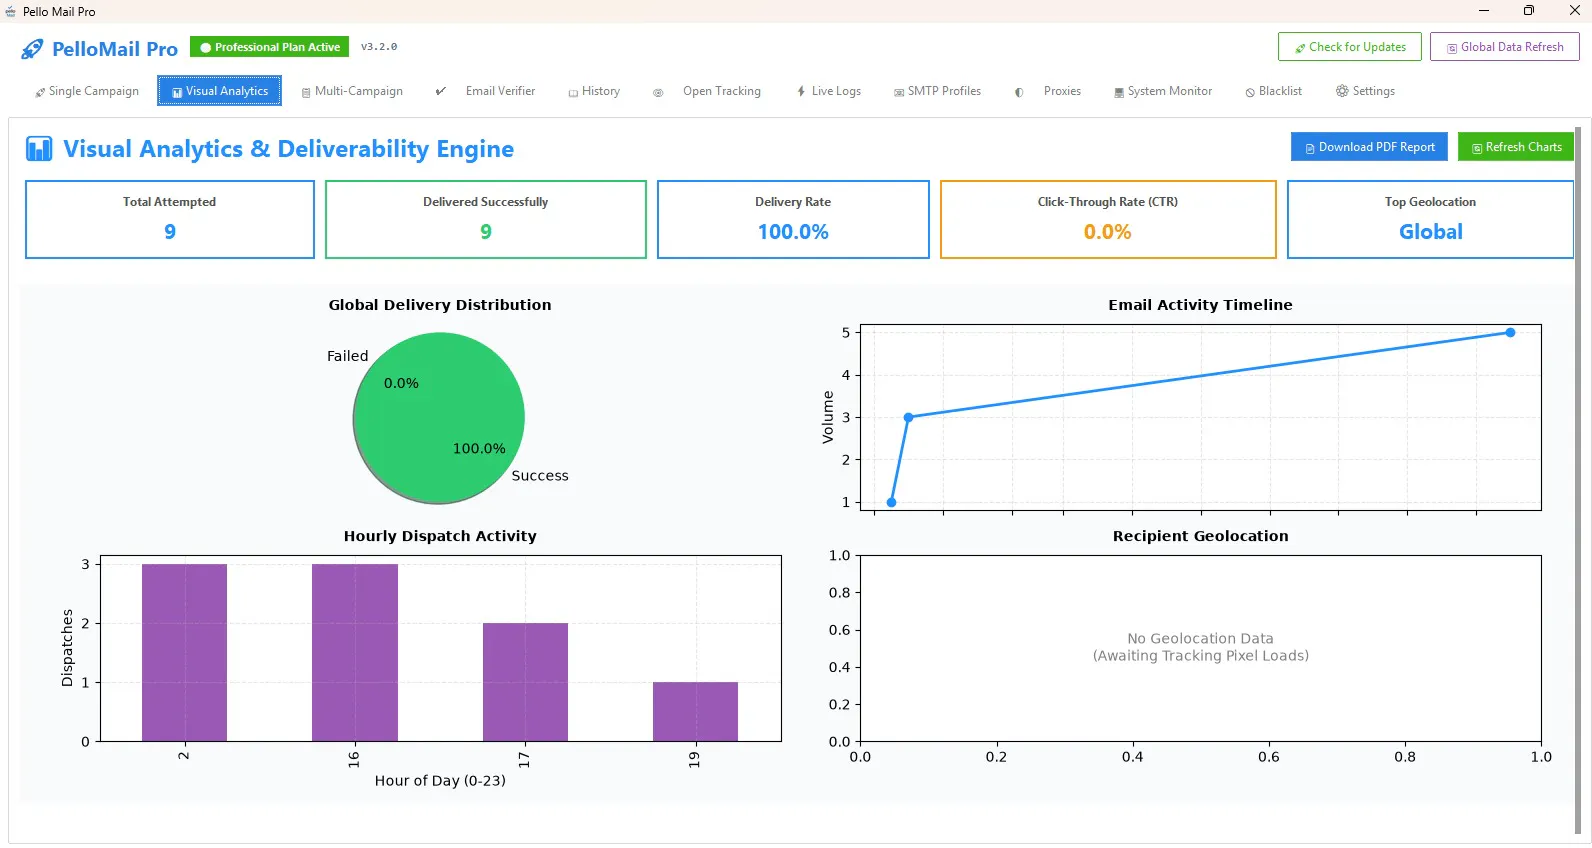Select the Visual Analytics tab

click(220, 91)
